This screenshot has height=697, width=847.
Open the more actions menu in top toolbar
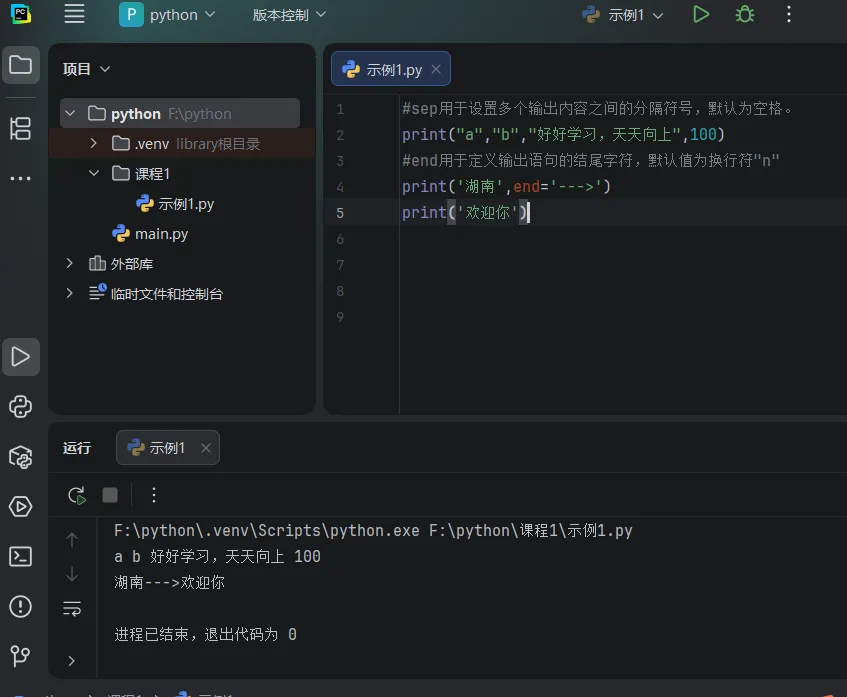[789, 14]
